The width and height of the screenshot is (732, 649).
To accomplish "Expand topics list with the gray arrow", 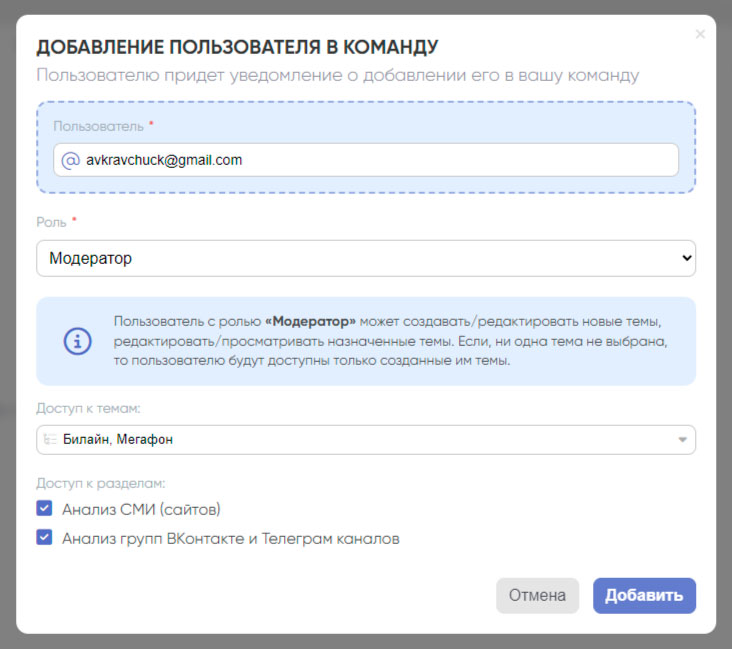I will [683, 440].
